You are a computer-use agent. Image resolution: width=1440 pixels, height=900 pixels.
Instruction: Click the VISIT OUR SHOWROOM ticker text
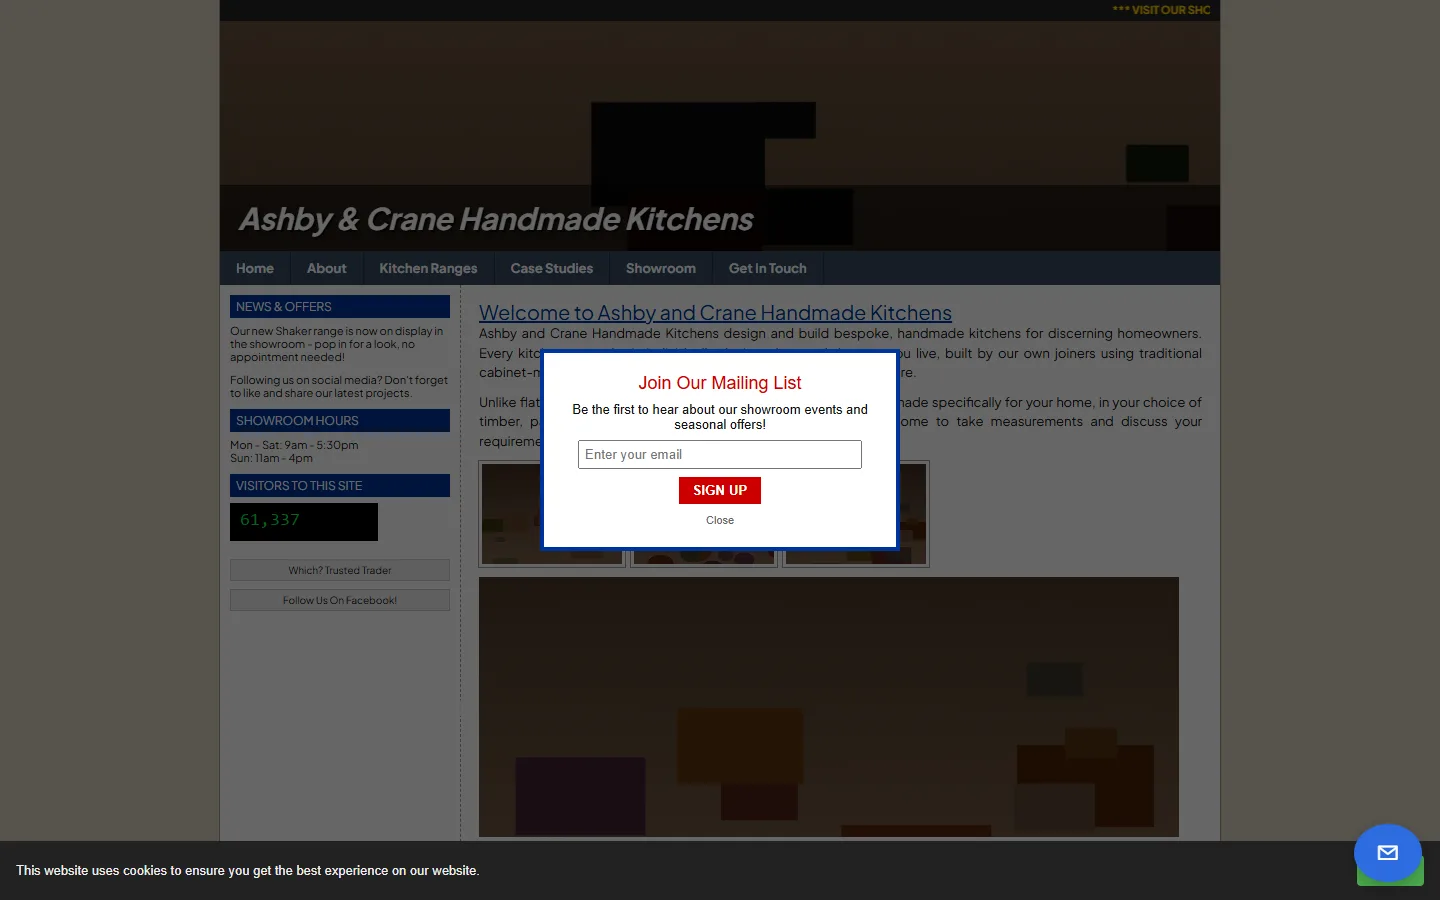(x=1162, y=10)
